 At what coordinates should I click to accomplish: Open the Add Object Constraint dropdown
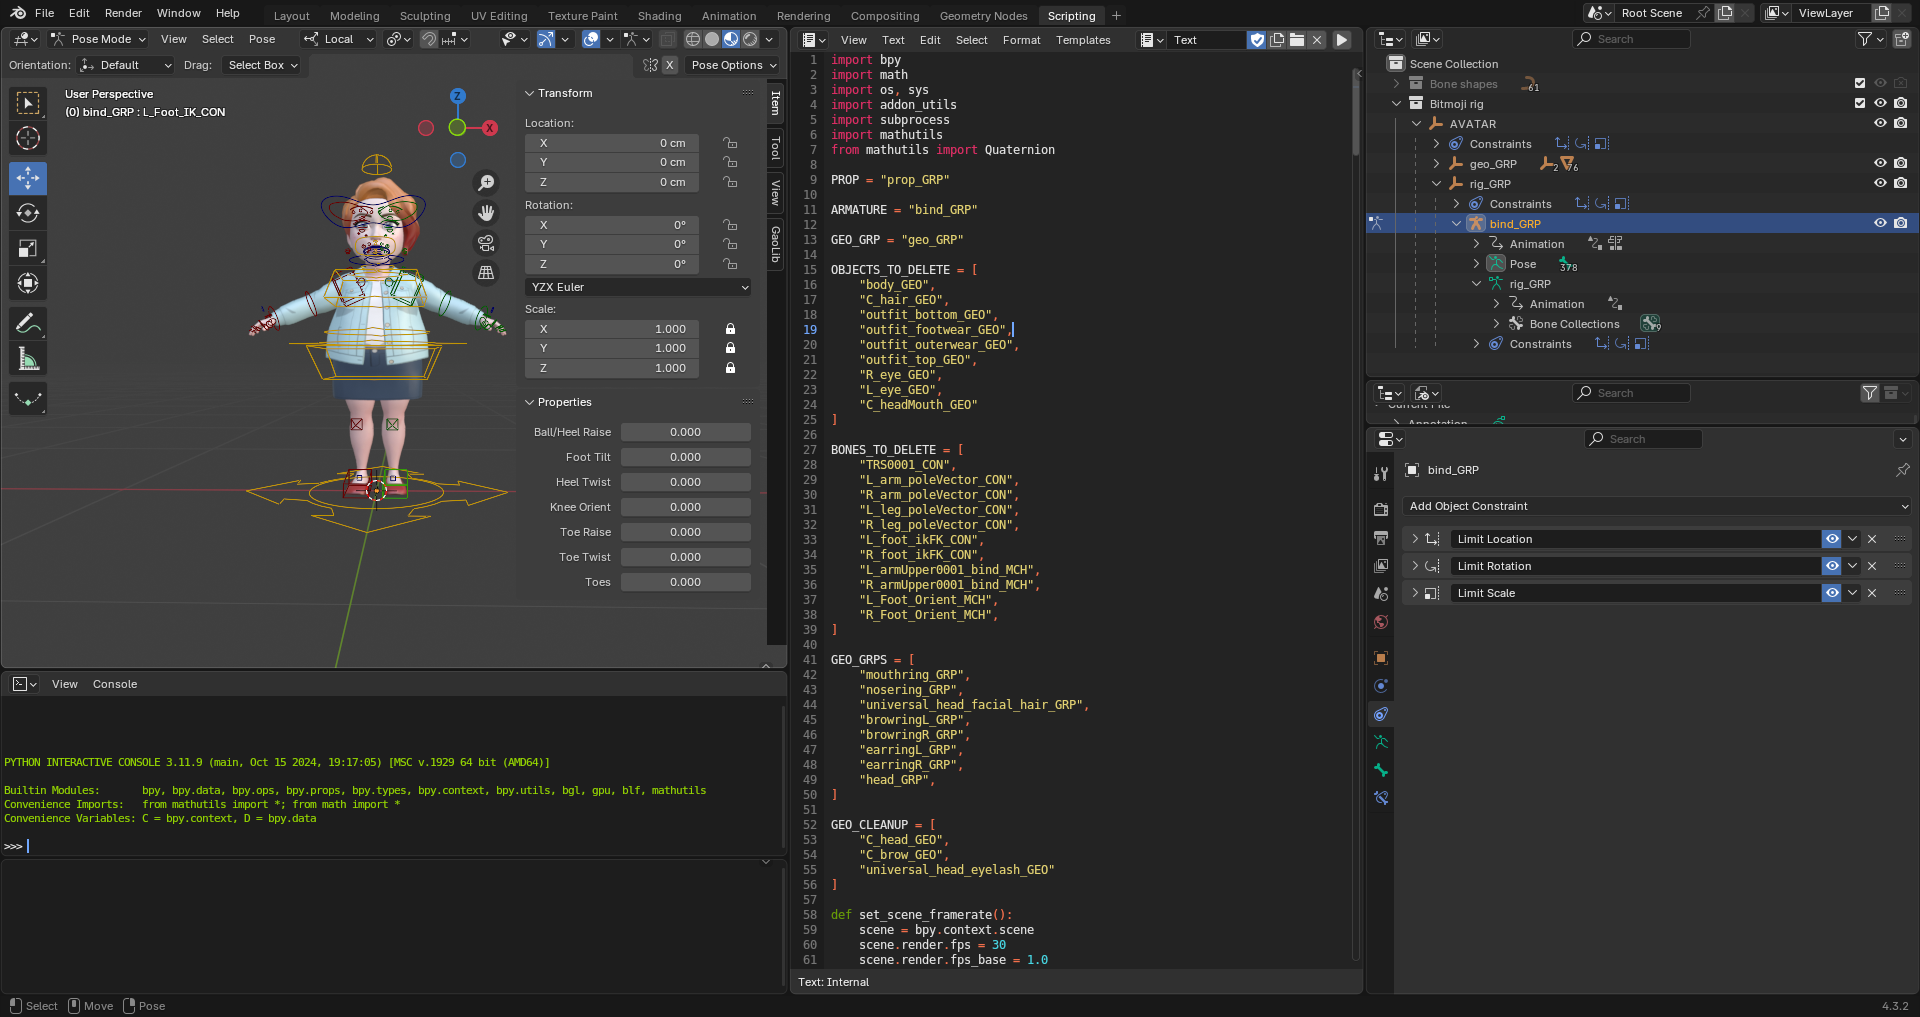tap(1656, 506)
